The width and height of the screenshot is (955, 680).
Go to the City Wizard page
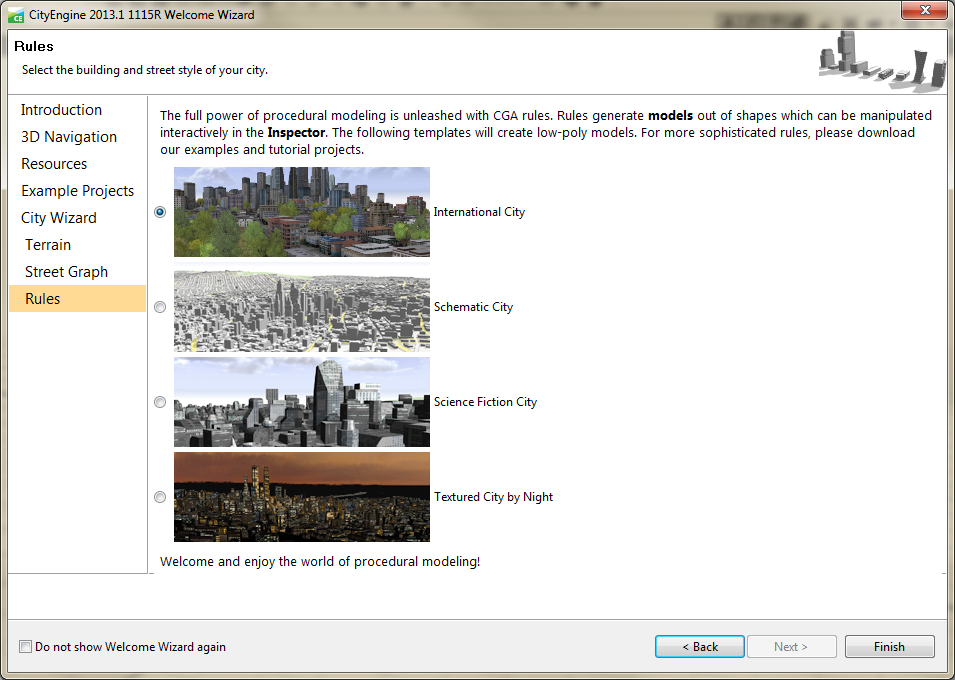point(58,218)
